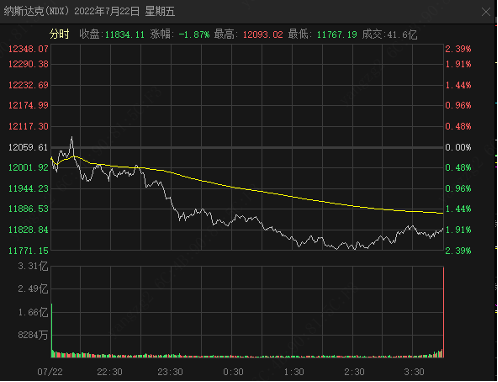Image resolution: width=498 pixels, height=382 pixels.
Task: Click the yellow average line's right end
Action: (x=441, y=213)
